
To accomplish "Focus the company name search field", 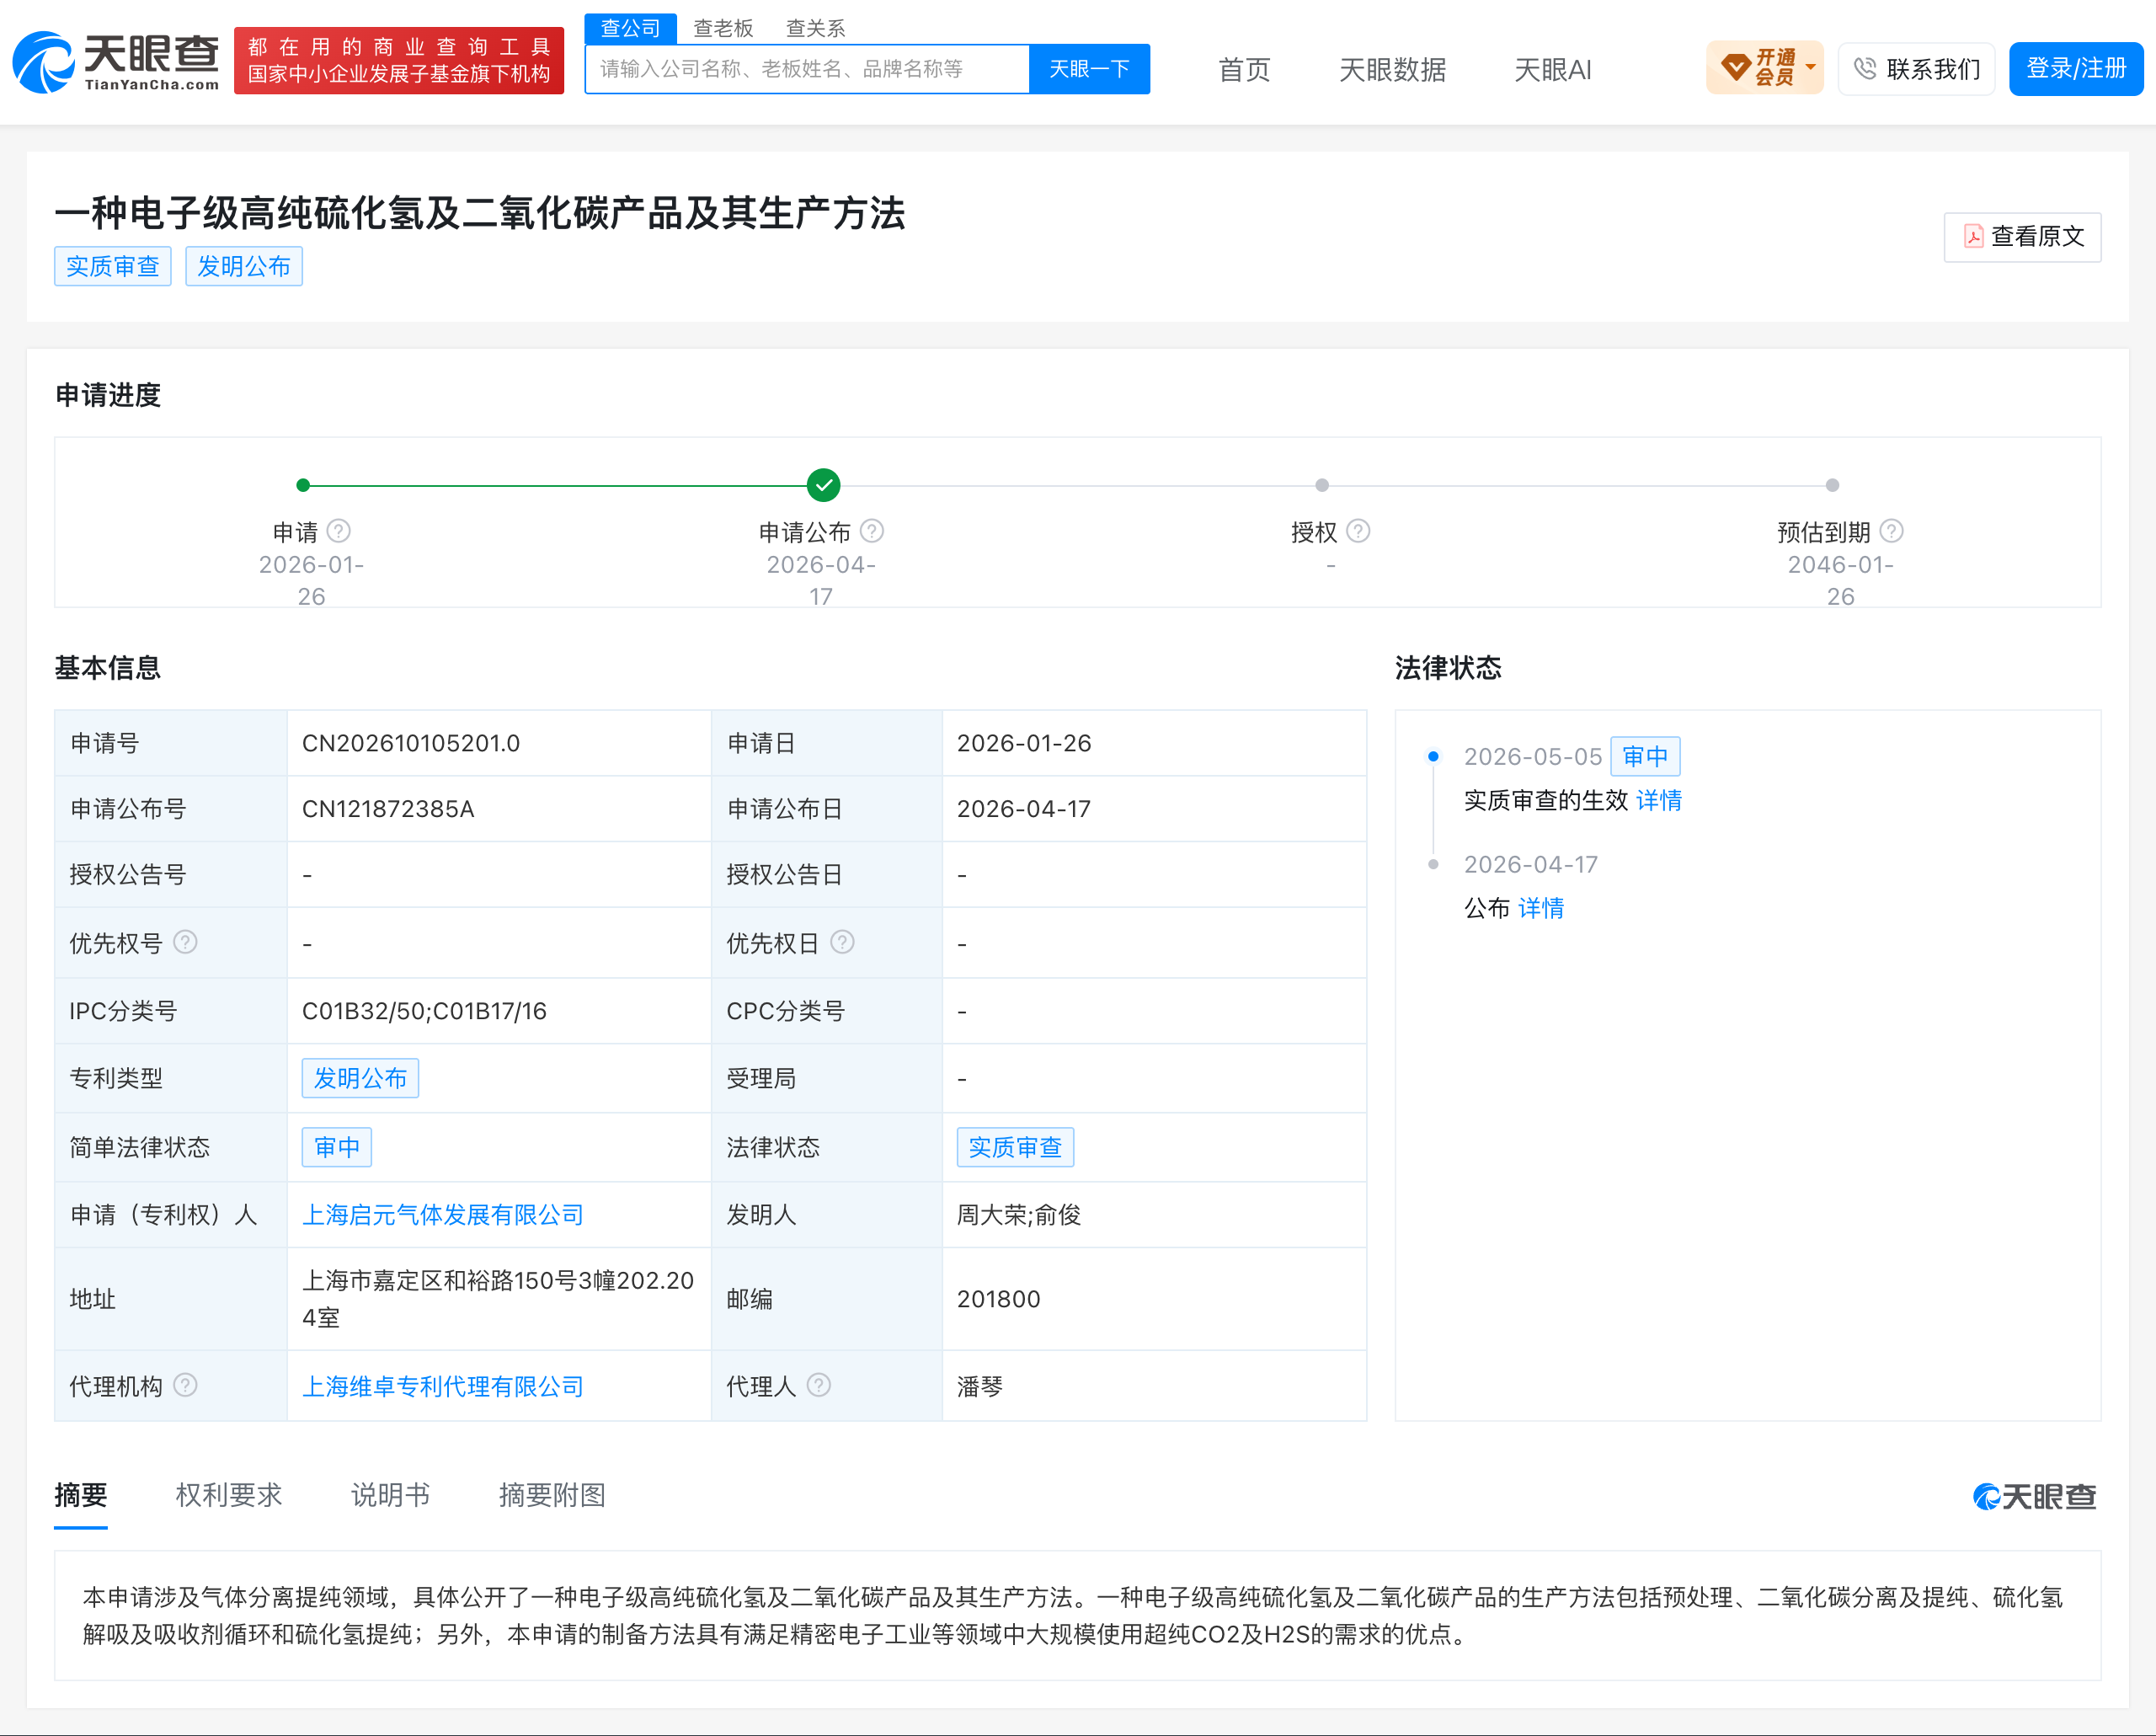I will click(x=807, y=69).
